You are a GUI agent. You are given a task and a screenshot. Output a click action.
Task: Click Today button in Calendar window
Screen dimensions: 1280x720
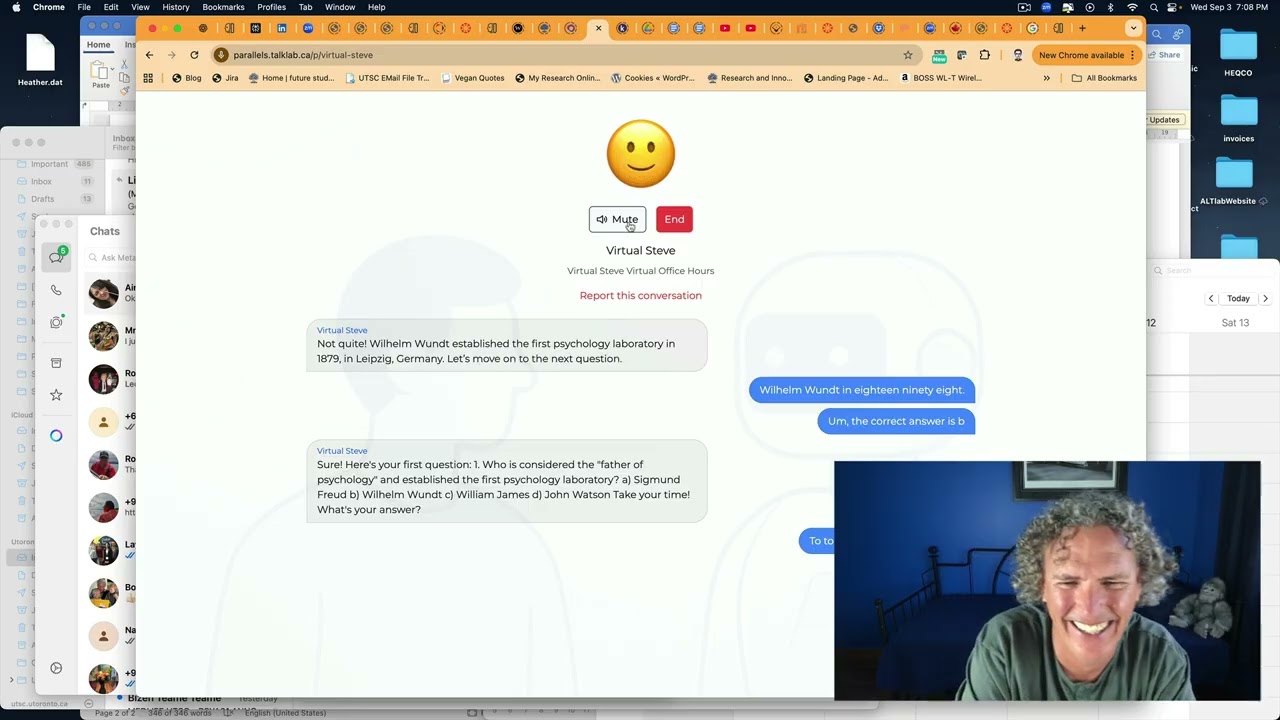(x=1238, y=298)
